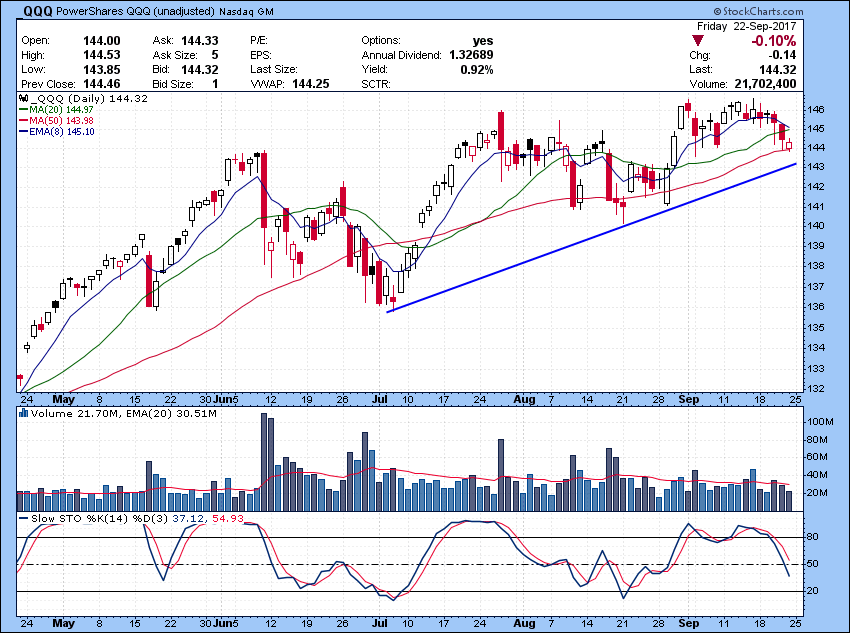Click the May label on price chart date axis
Image resolution: width=850 pixels, height=633 pixels.
pos(63,399)
